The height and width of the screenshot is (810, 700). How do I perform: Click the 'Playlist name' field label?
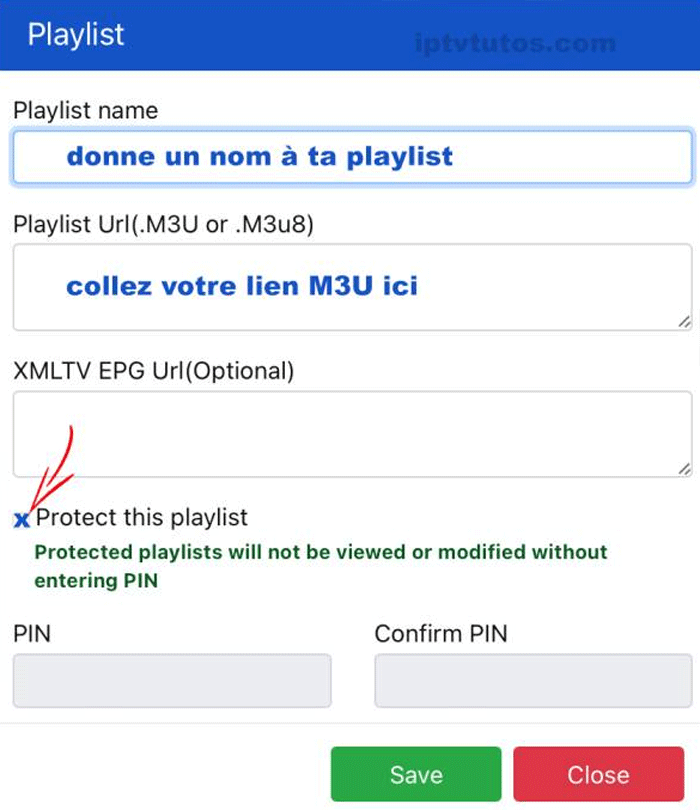pos(86,111)
